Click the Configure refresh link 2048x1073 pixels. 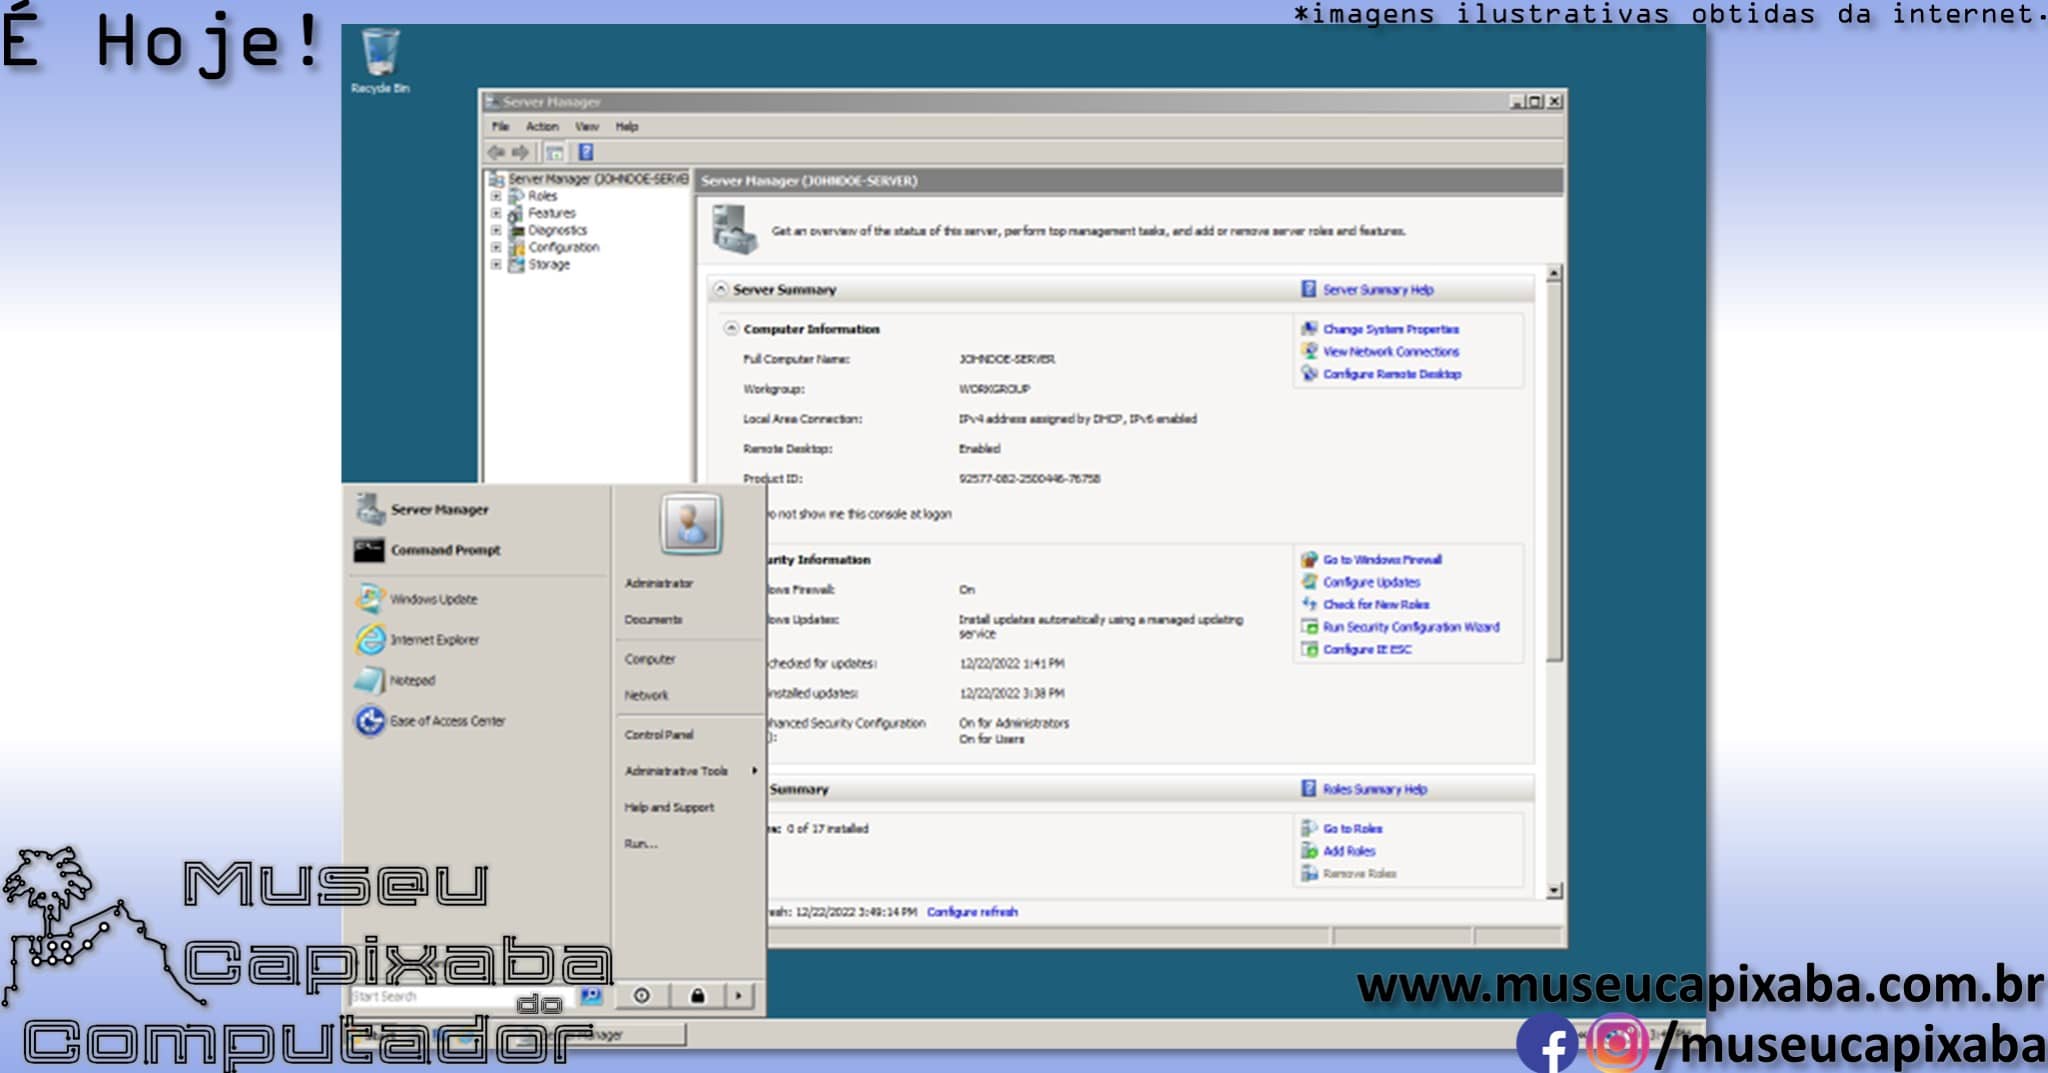(972, 911)
